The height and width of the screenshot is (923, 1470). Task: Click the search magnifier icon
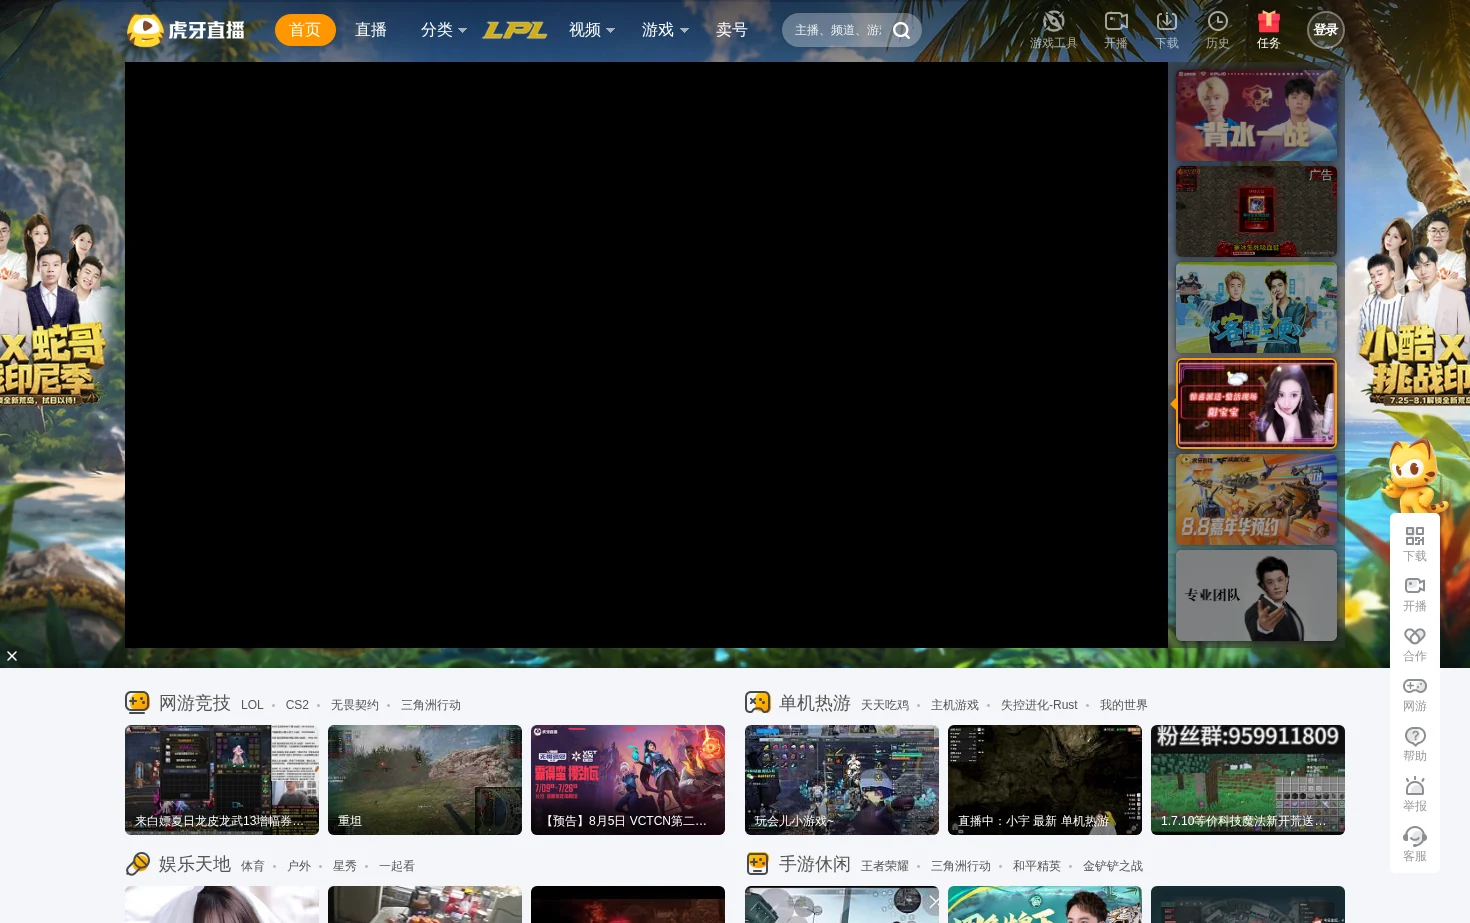point(901,30)
